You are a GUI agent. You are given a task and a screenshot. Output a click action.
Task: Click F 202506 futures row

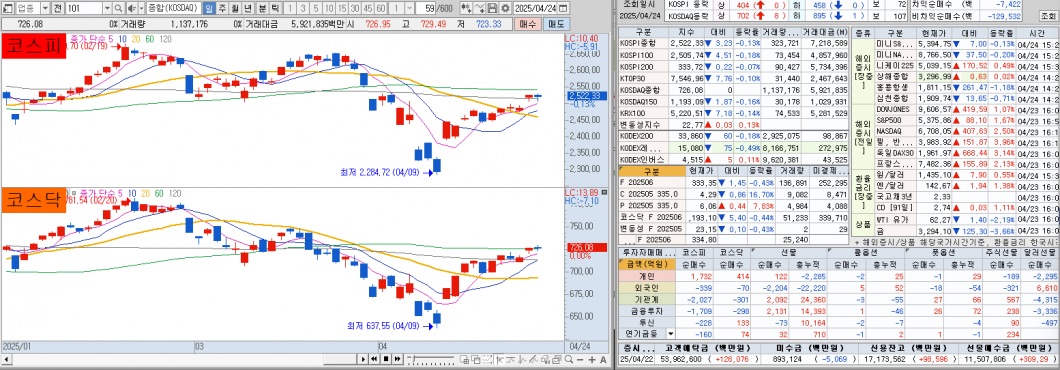coord(733,183)
